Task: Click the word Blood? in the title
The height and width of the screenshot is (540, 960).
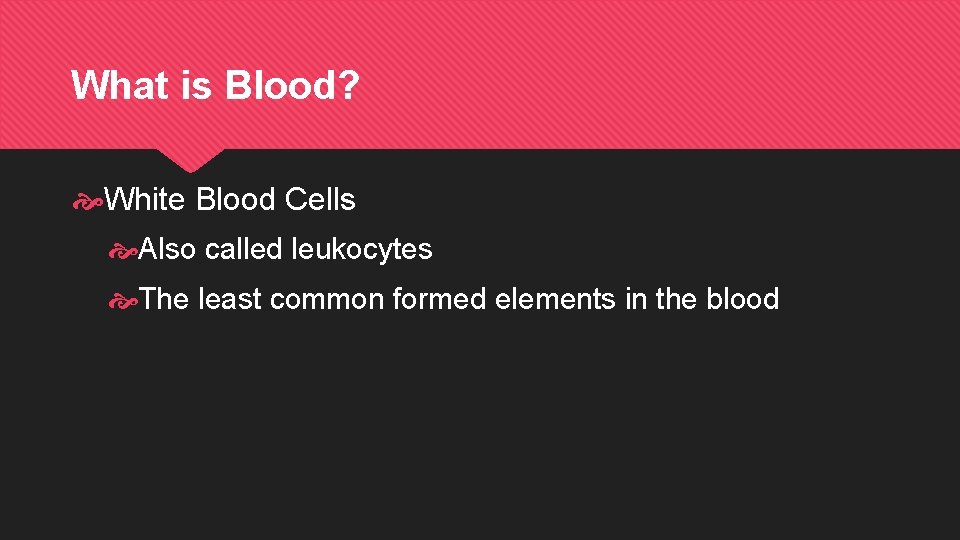Action: pos(291,84)
